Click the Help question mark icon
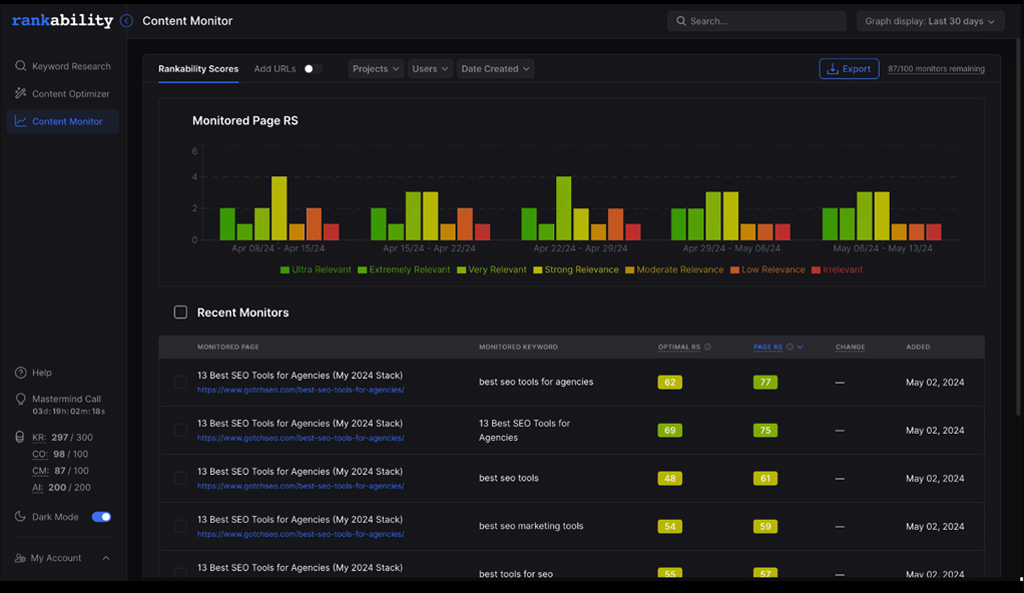This screenshot has width=1024, height=593. (x=21, y=373)
